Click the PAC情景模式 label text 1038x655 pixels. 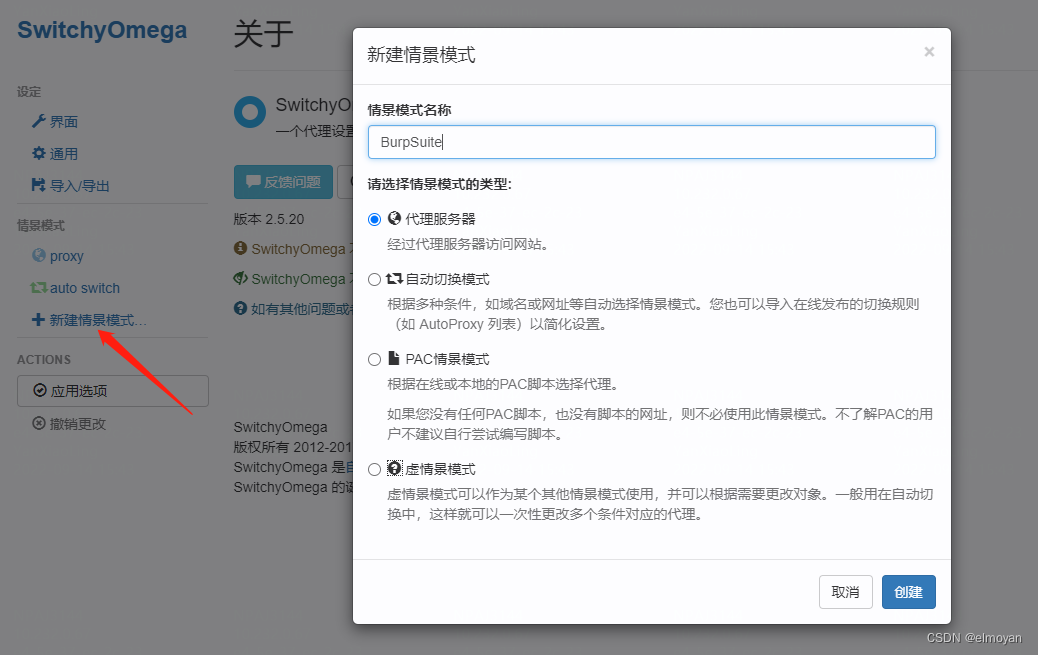coord(448,360)
